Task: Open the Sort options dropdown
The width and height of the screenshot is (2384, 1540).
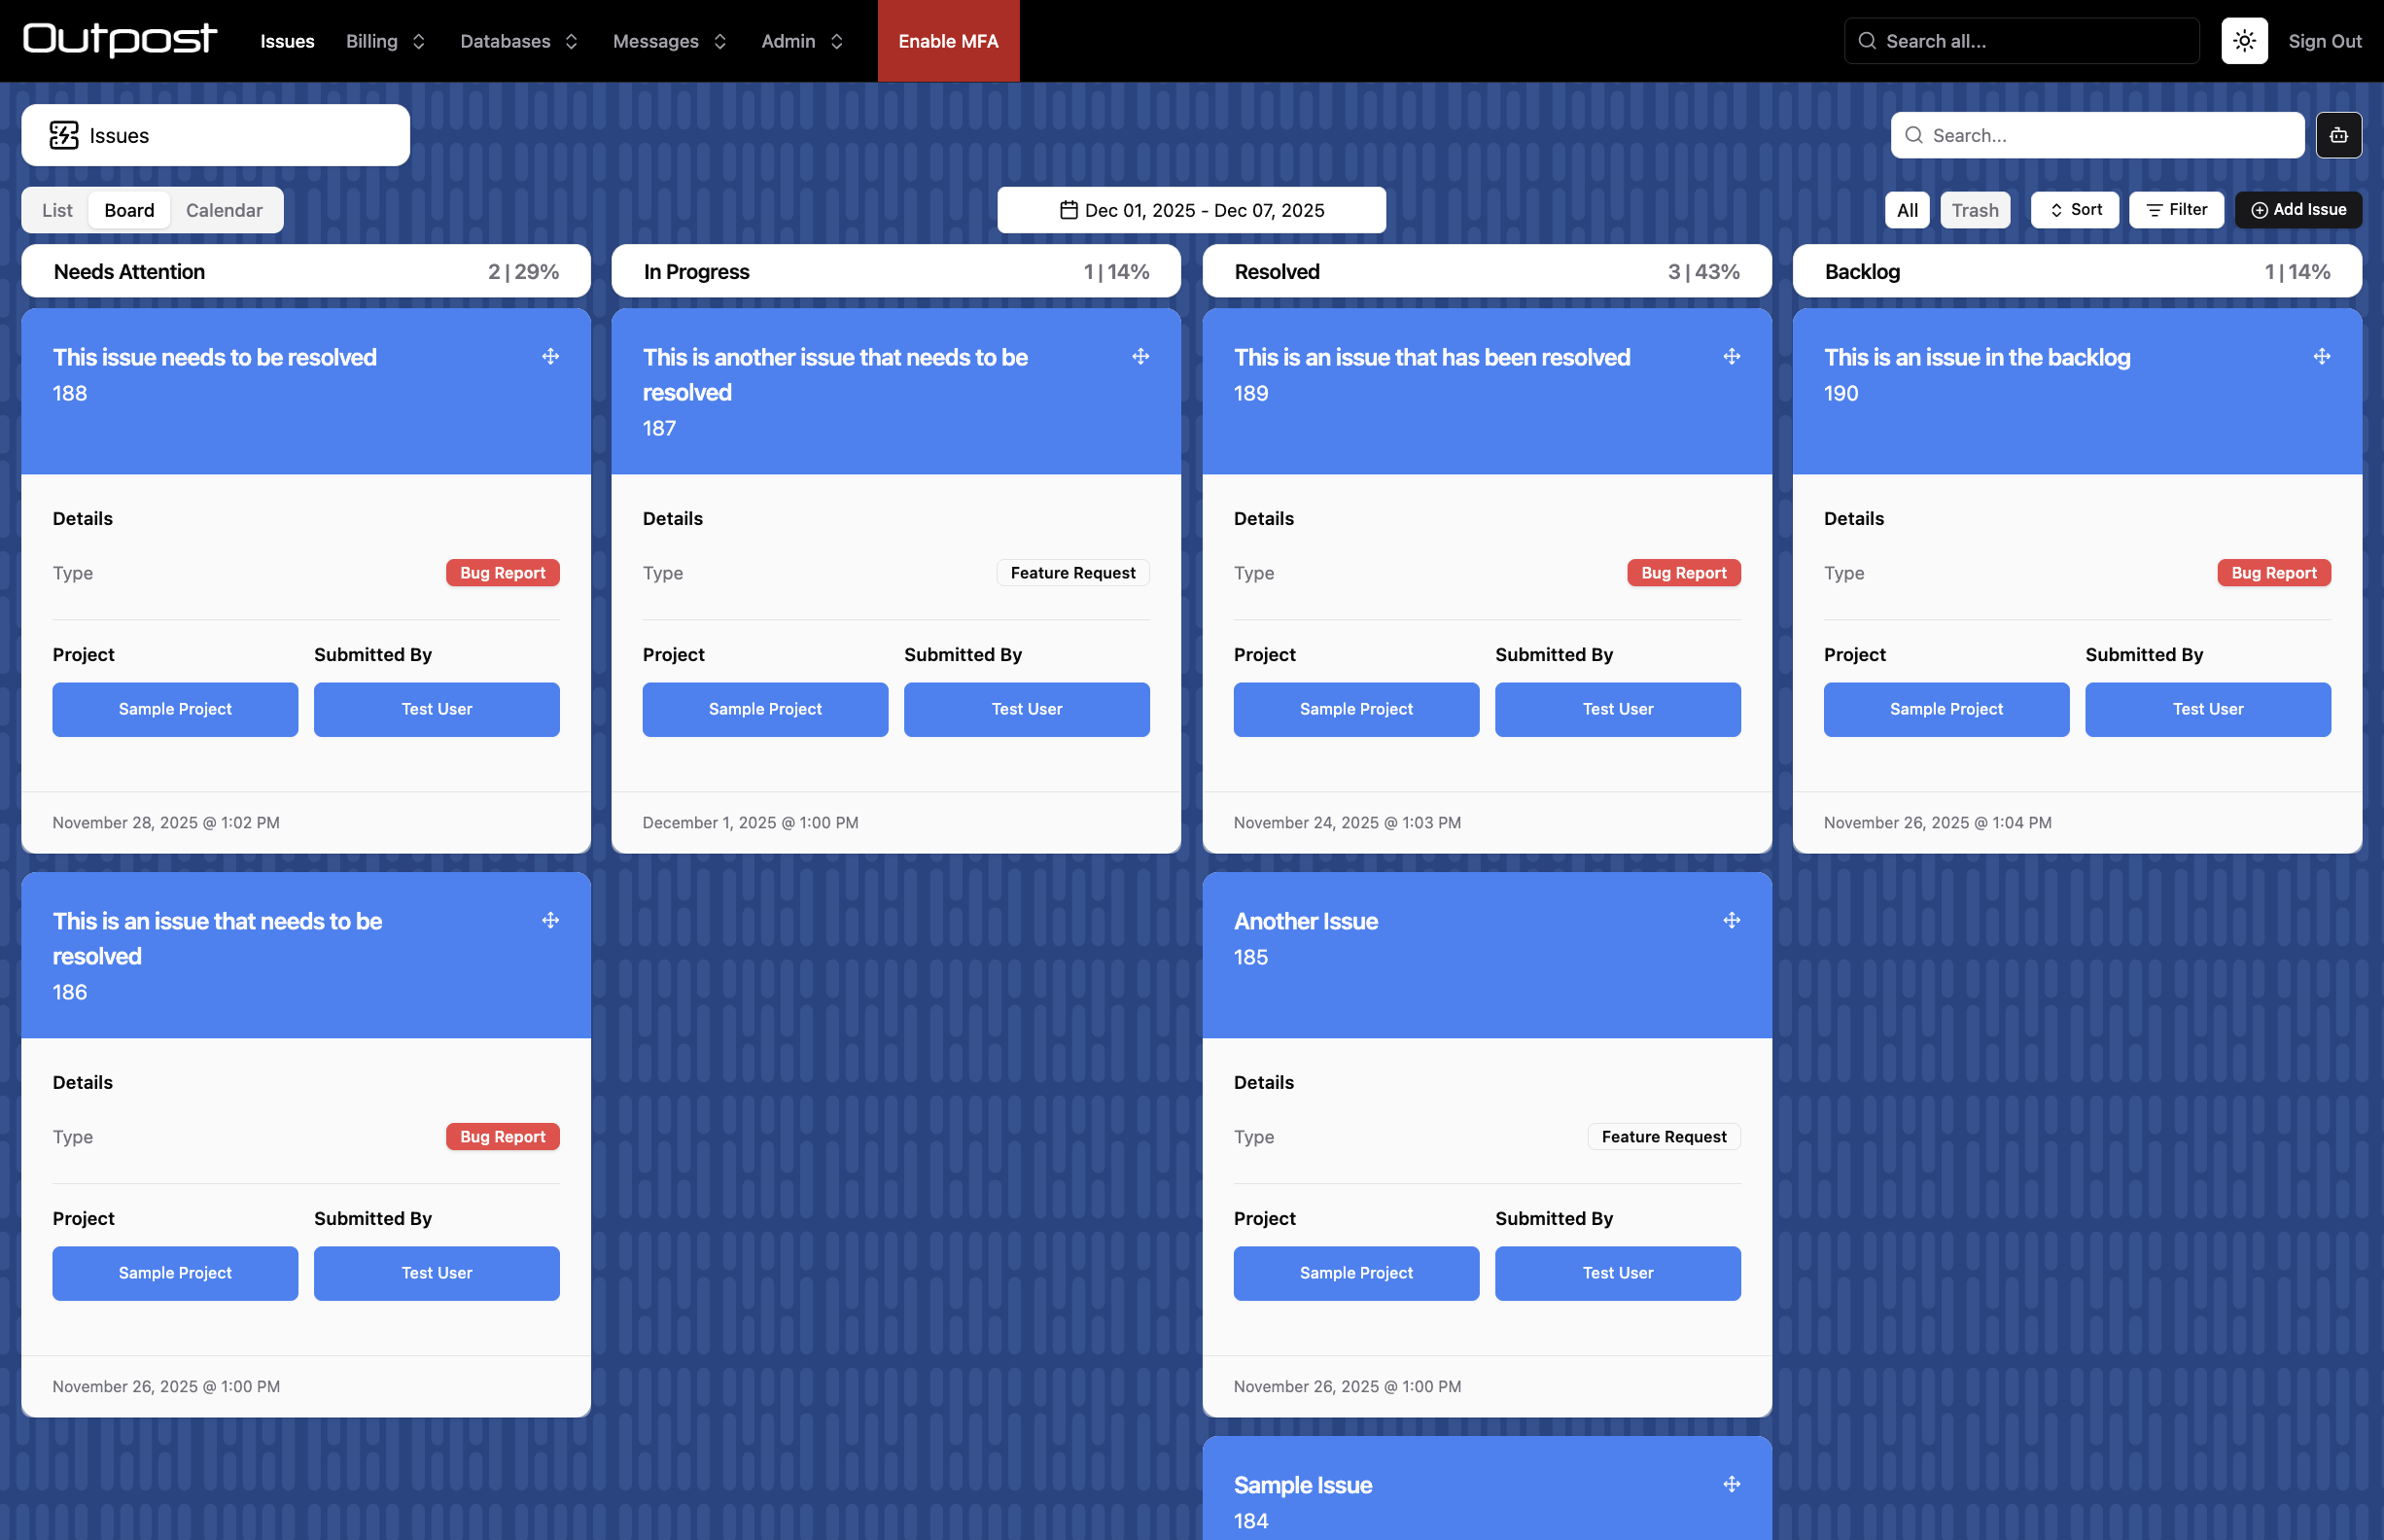Action: (x=2074, y=210)
